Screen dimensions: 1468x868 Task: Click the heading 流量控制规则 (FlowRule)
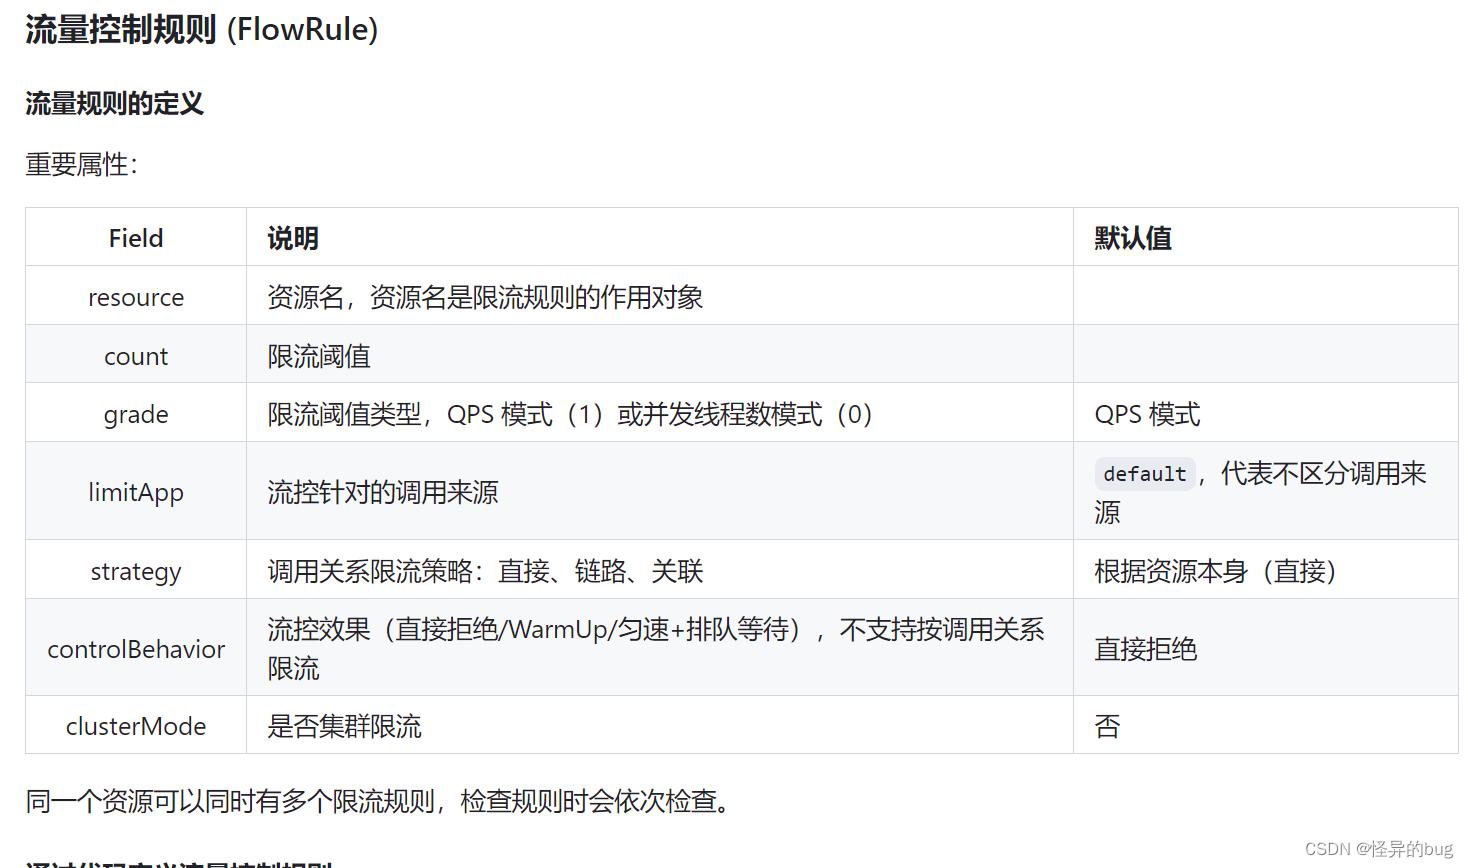click(200, 29)
